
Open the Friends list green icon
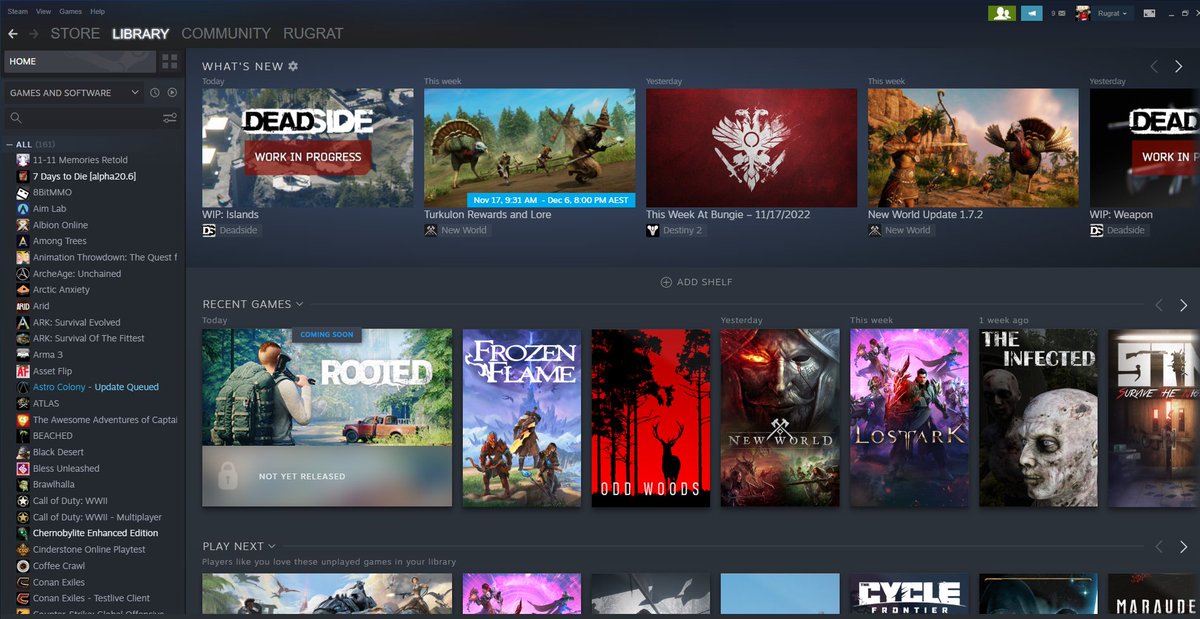[1002, 13]
